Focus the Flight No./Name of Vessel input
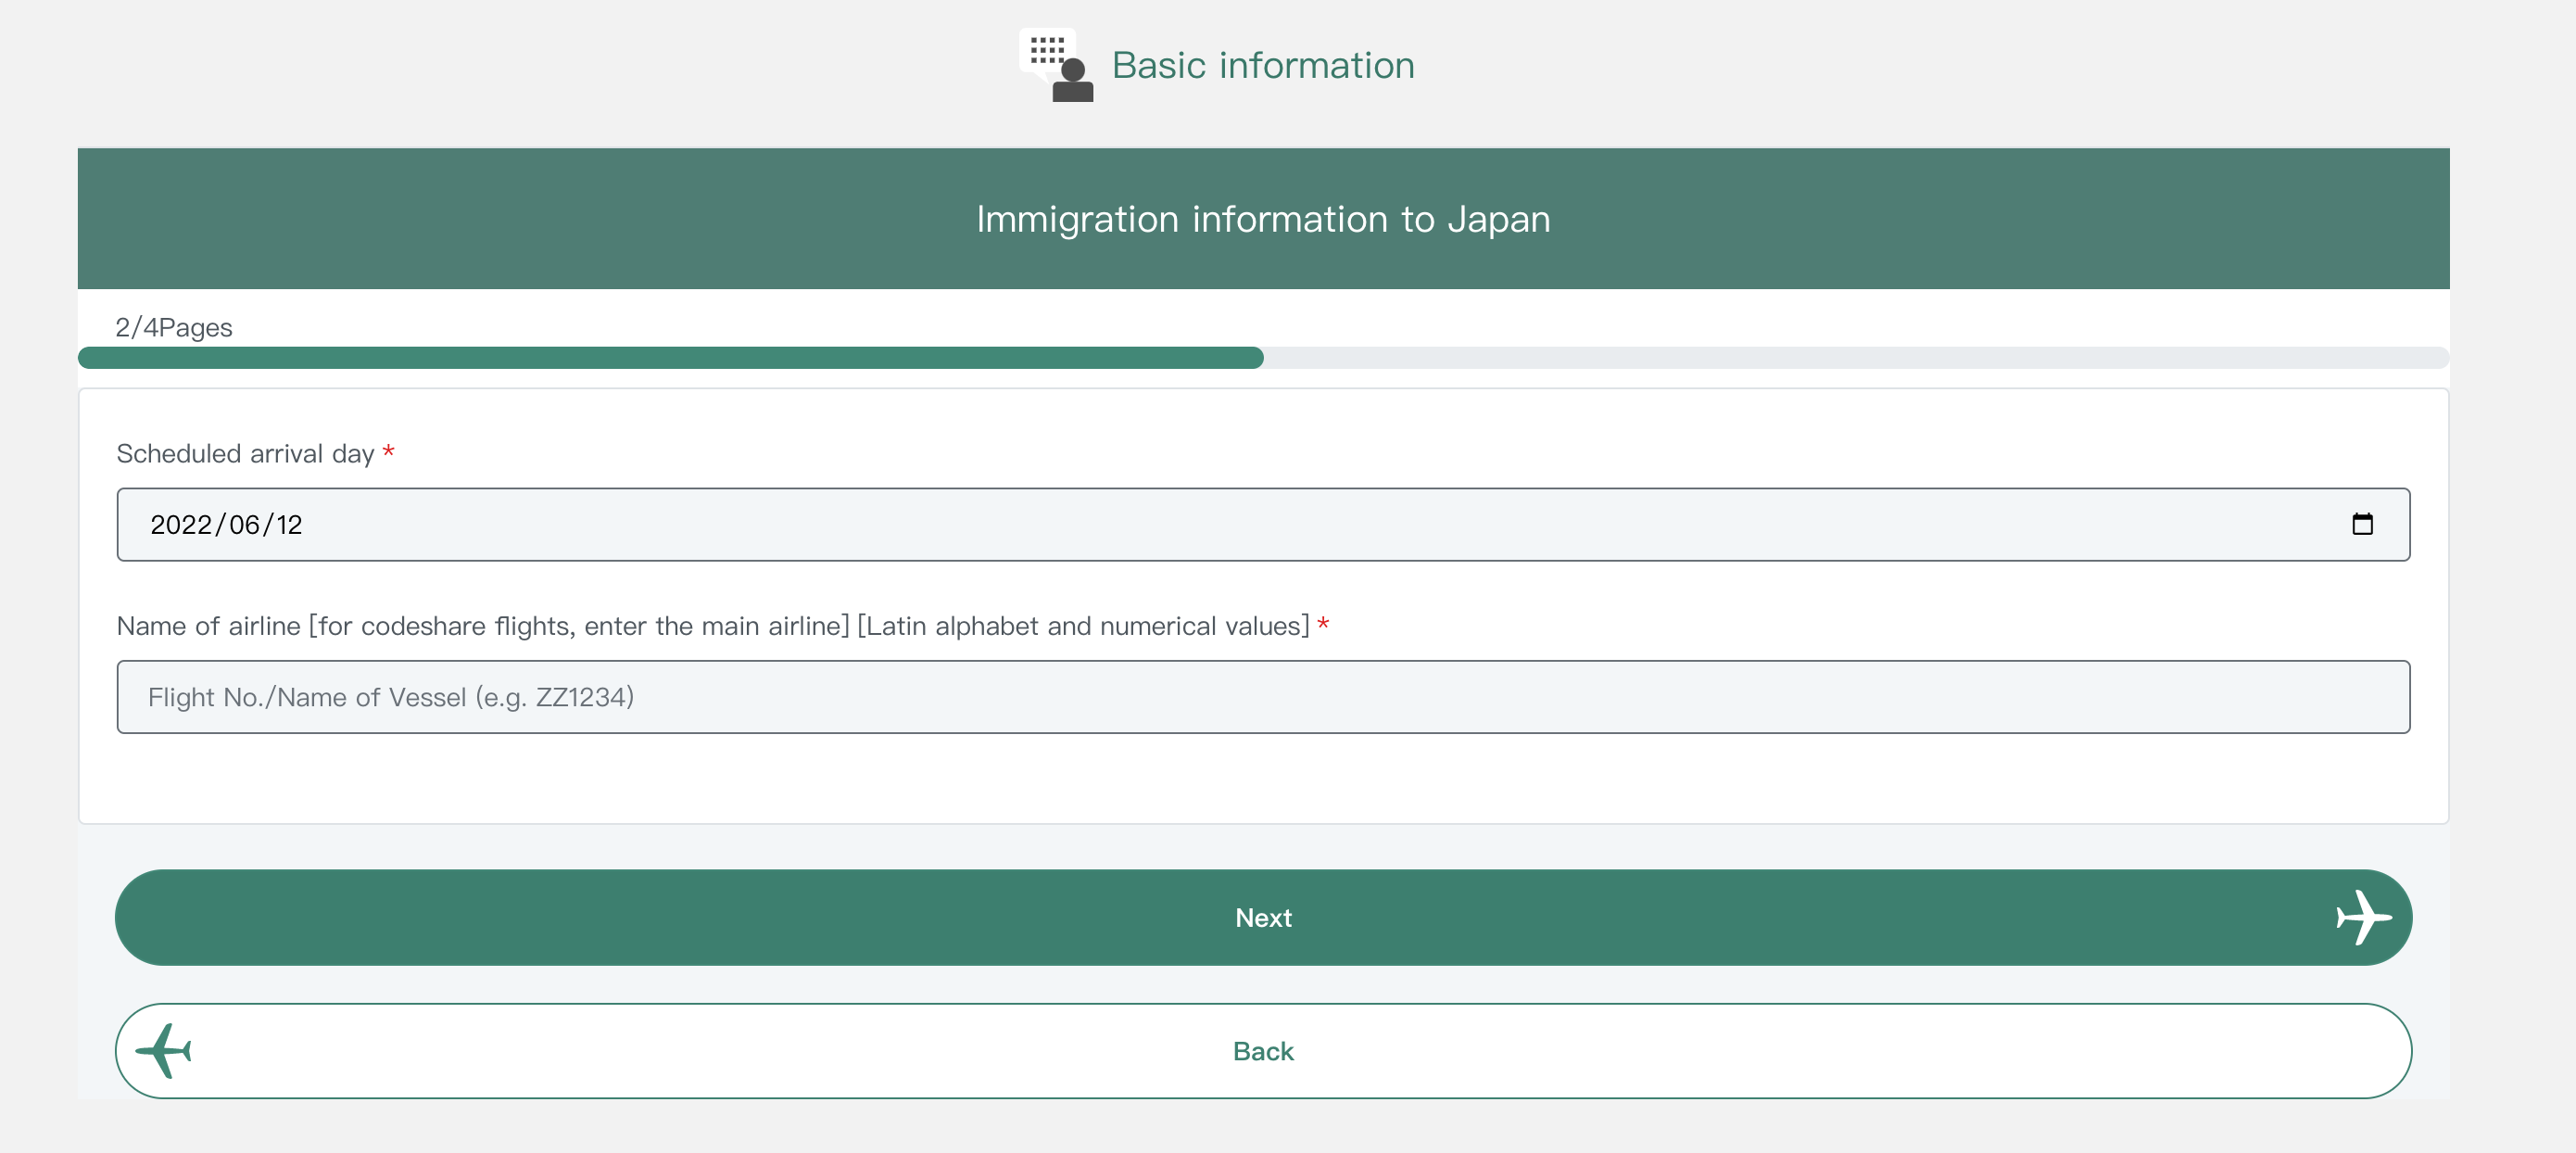The image size is (2576, 1153). (1263, 697)
